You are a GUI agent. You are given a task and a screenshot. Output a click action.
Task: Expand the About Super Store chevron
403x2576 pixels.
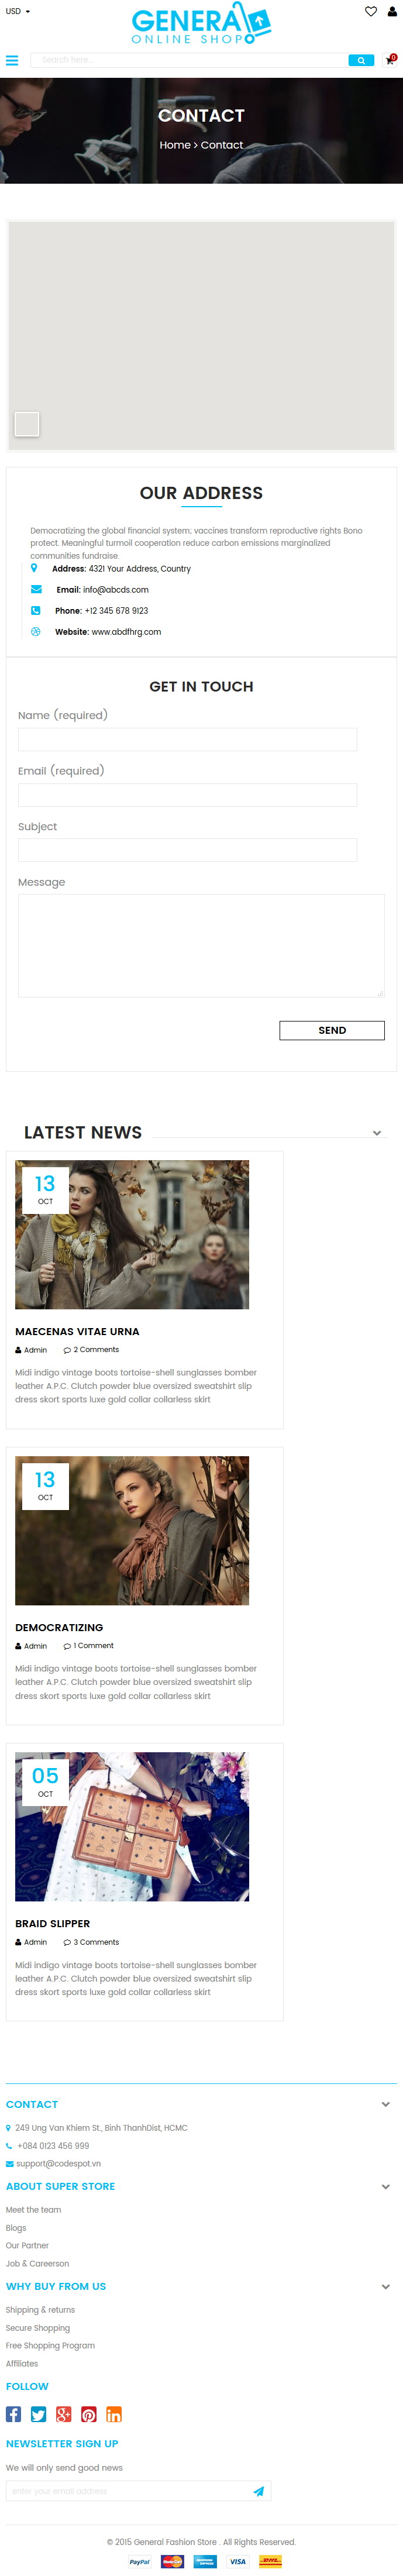(x=386, y=2187)
